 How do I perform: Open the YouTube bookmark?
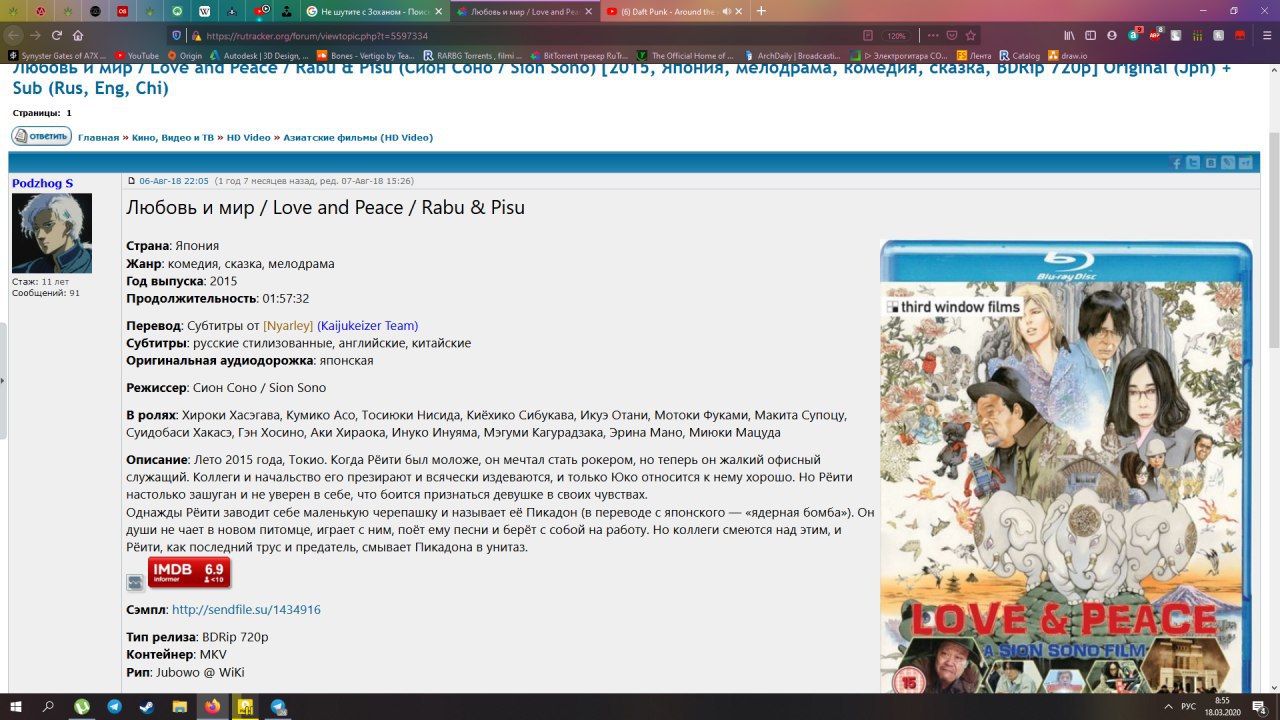pos(137,56)
